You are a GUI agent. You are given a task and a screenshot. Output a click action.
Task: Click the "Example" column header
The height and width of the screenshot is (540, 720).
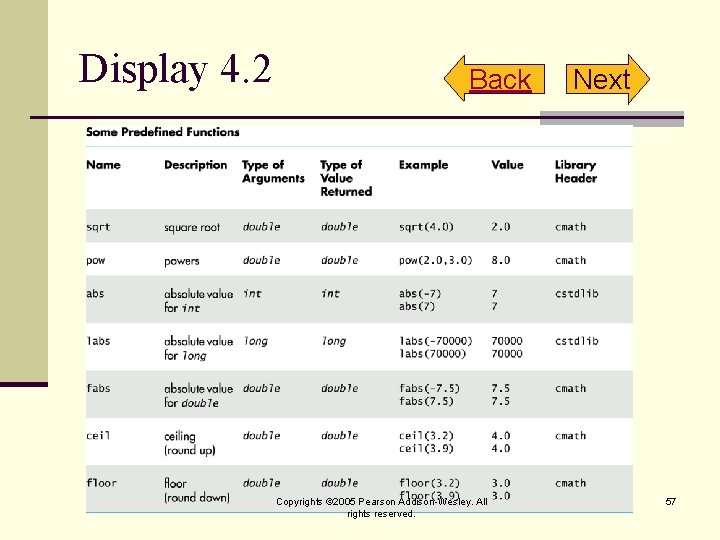coord(423,165)
